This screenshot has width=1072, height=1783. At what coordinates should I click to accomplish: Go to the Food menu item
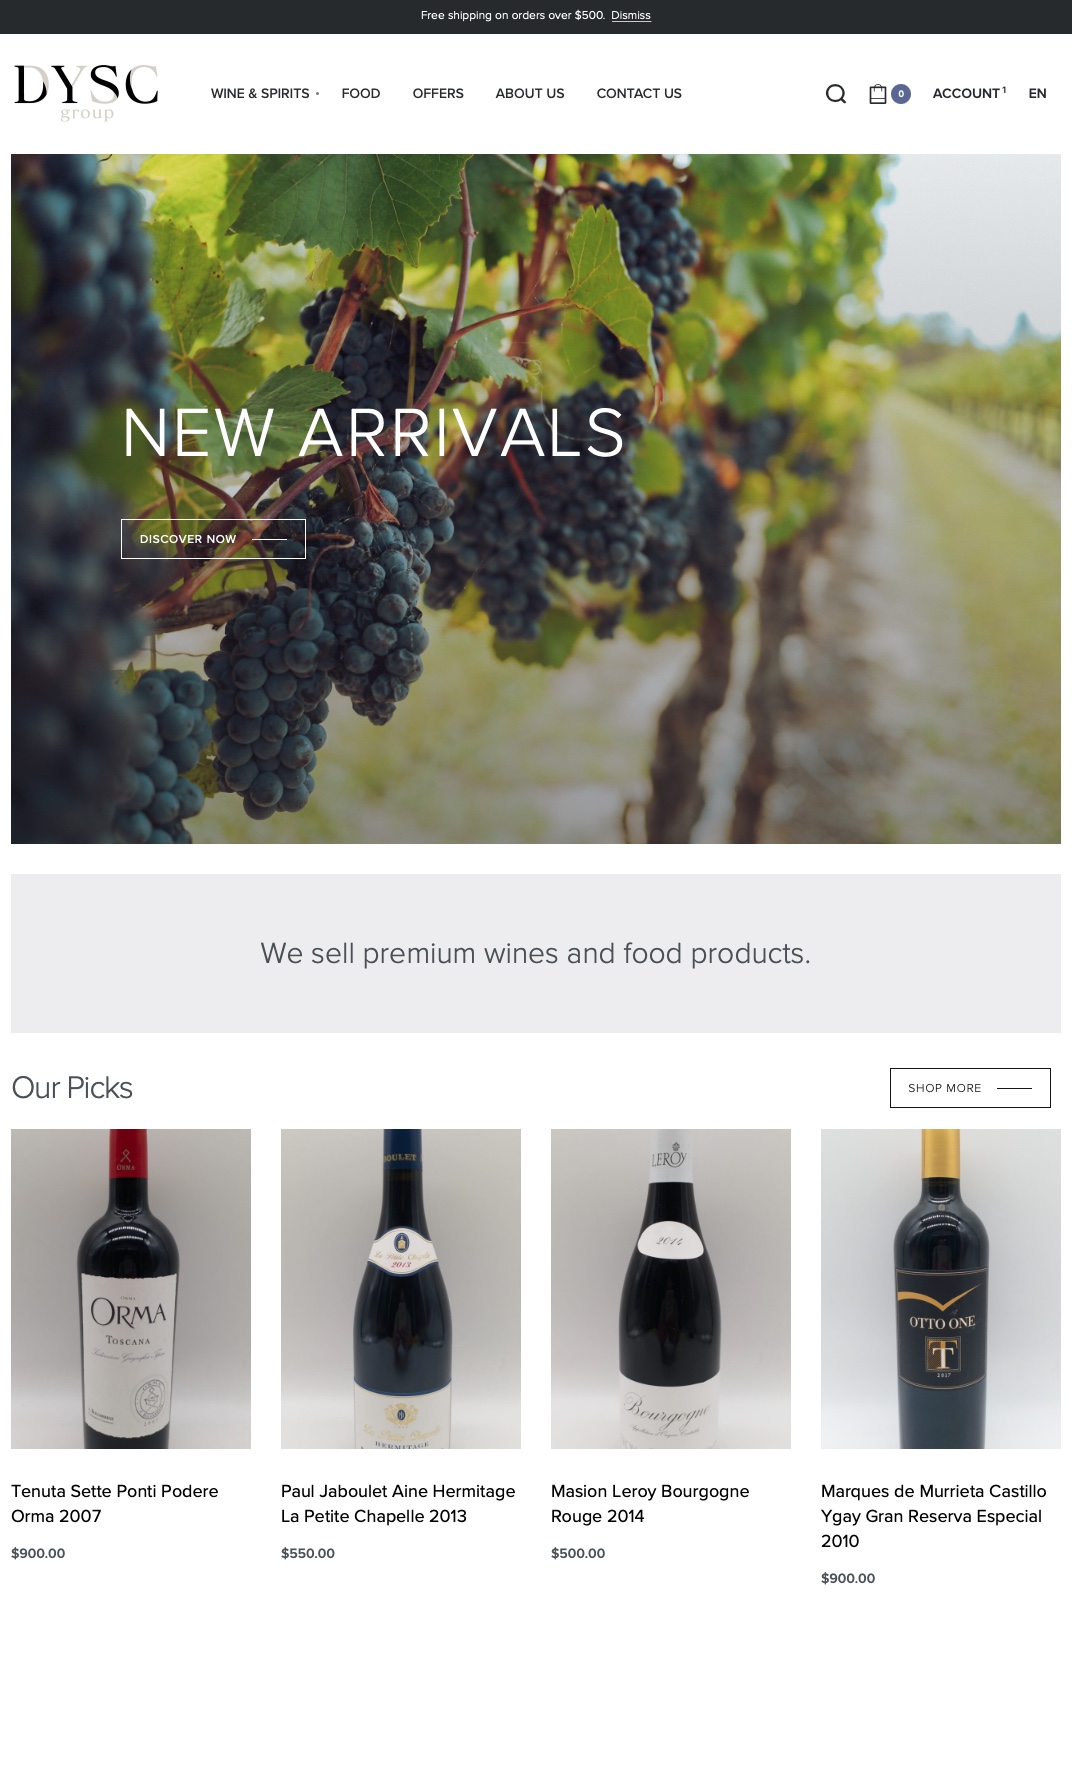[x=360, y=93]
